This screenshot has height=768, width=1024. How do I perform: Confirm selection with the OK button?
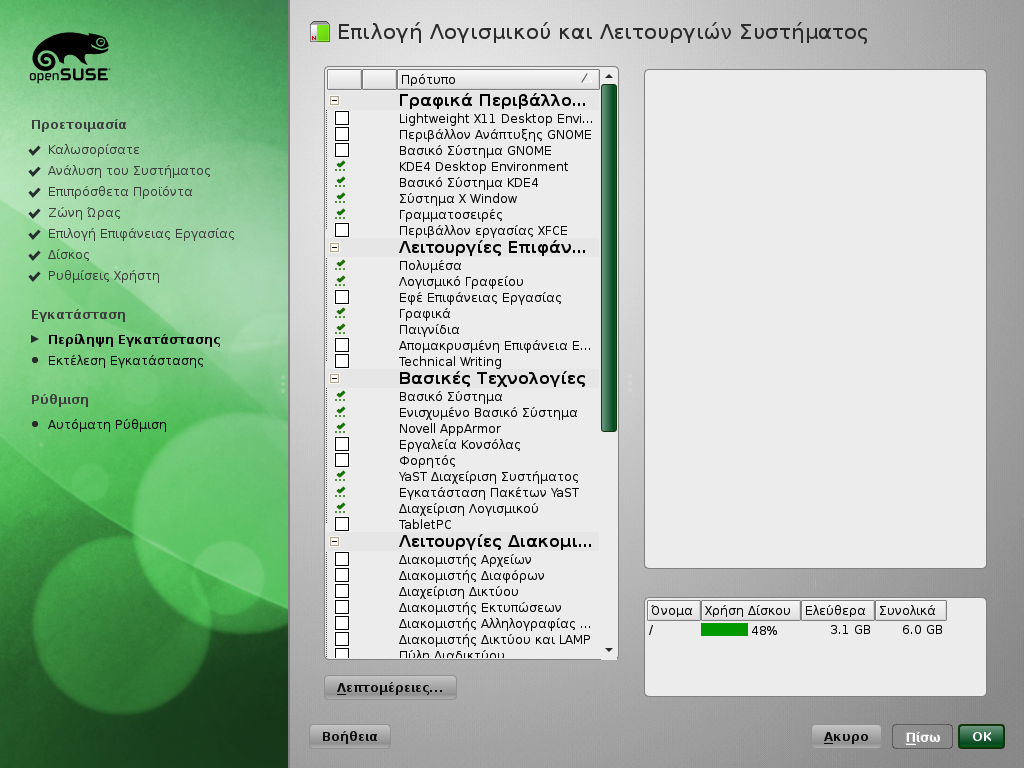[x=982, y=737]
